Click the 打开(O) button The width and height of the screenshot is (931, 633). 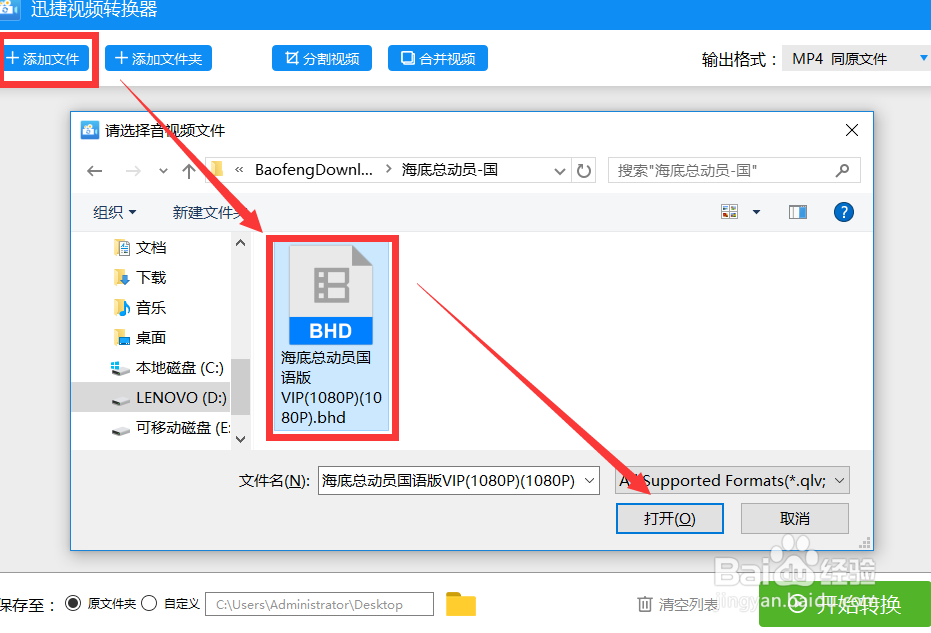(x=670, y=518)
